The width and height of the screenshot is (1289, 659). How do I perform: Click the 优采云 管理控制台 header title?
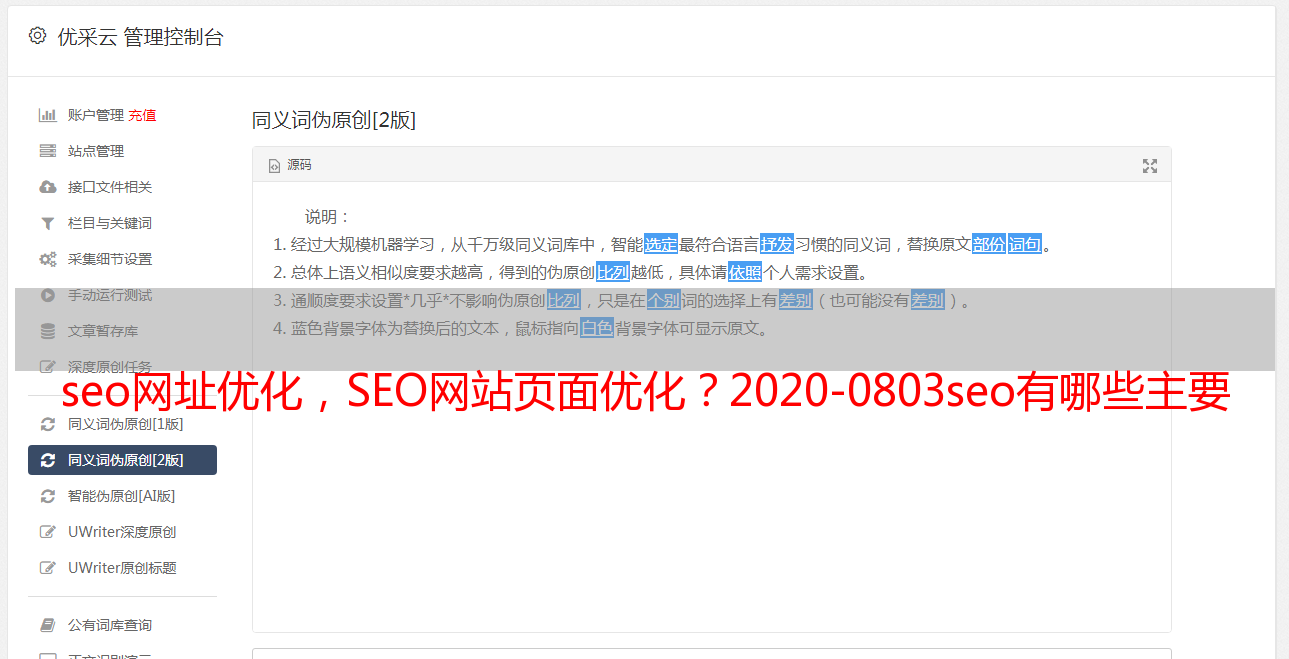[x=140, y=37]
